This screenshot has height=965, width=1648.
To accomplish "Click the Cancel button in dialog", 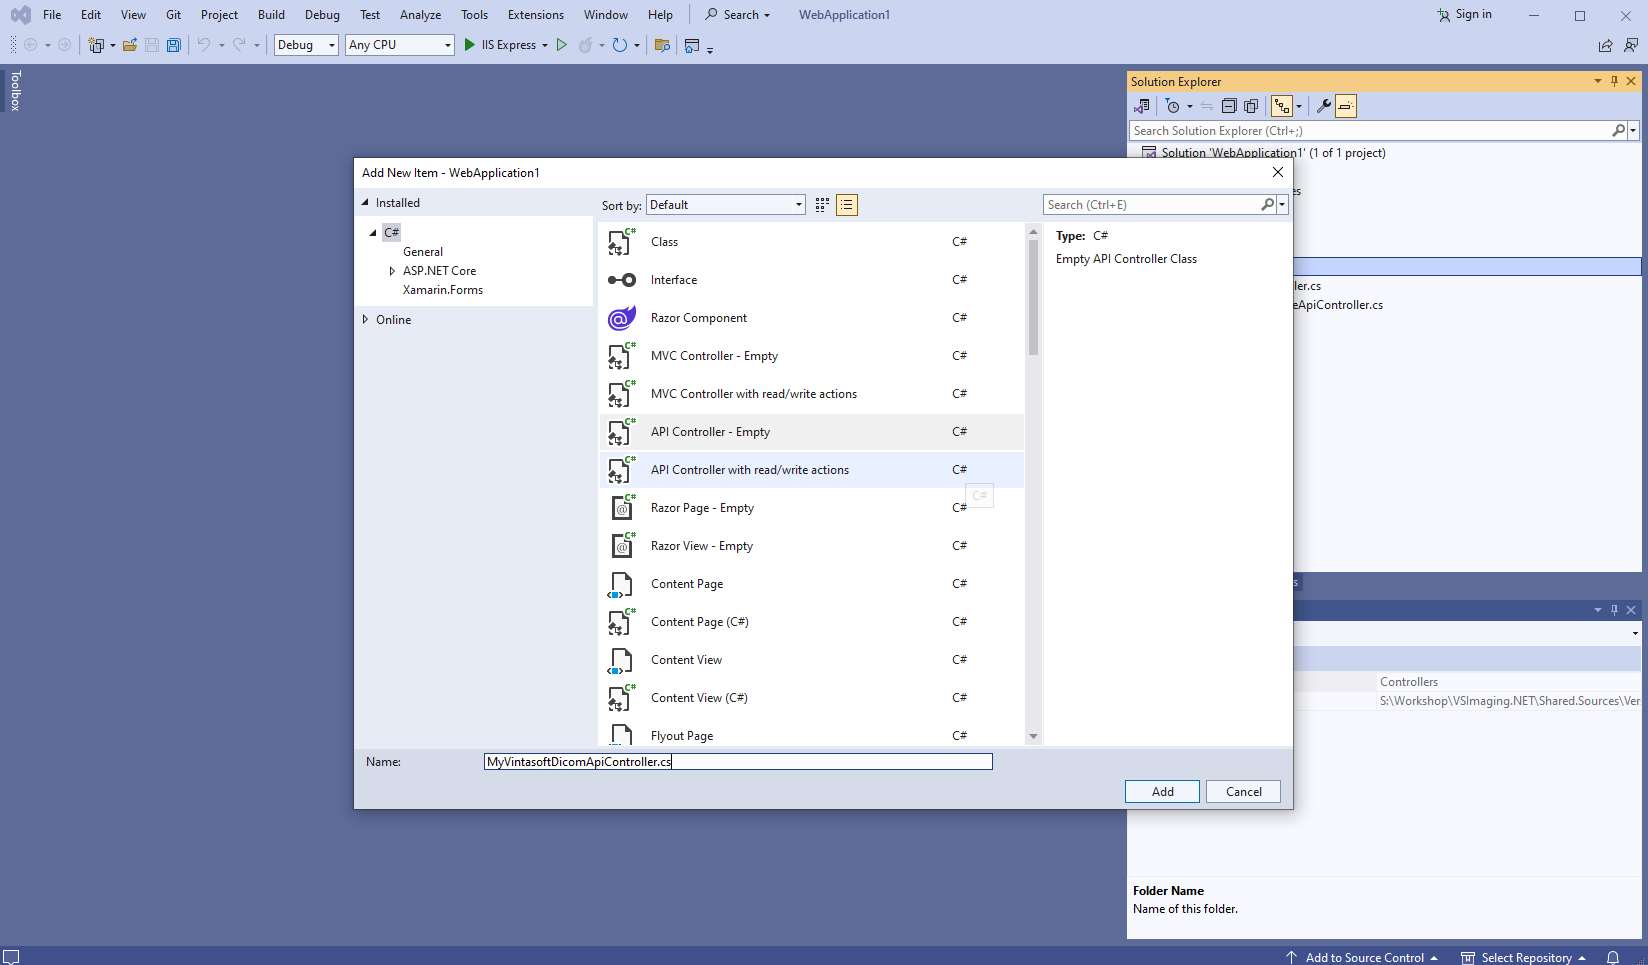I will (x=1243, y=792).
